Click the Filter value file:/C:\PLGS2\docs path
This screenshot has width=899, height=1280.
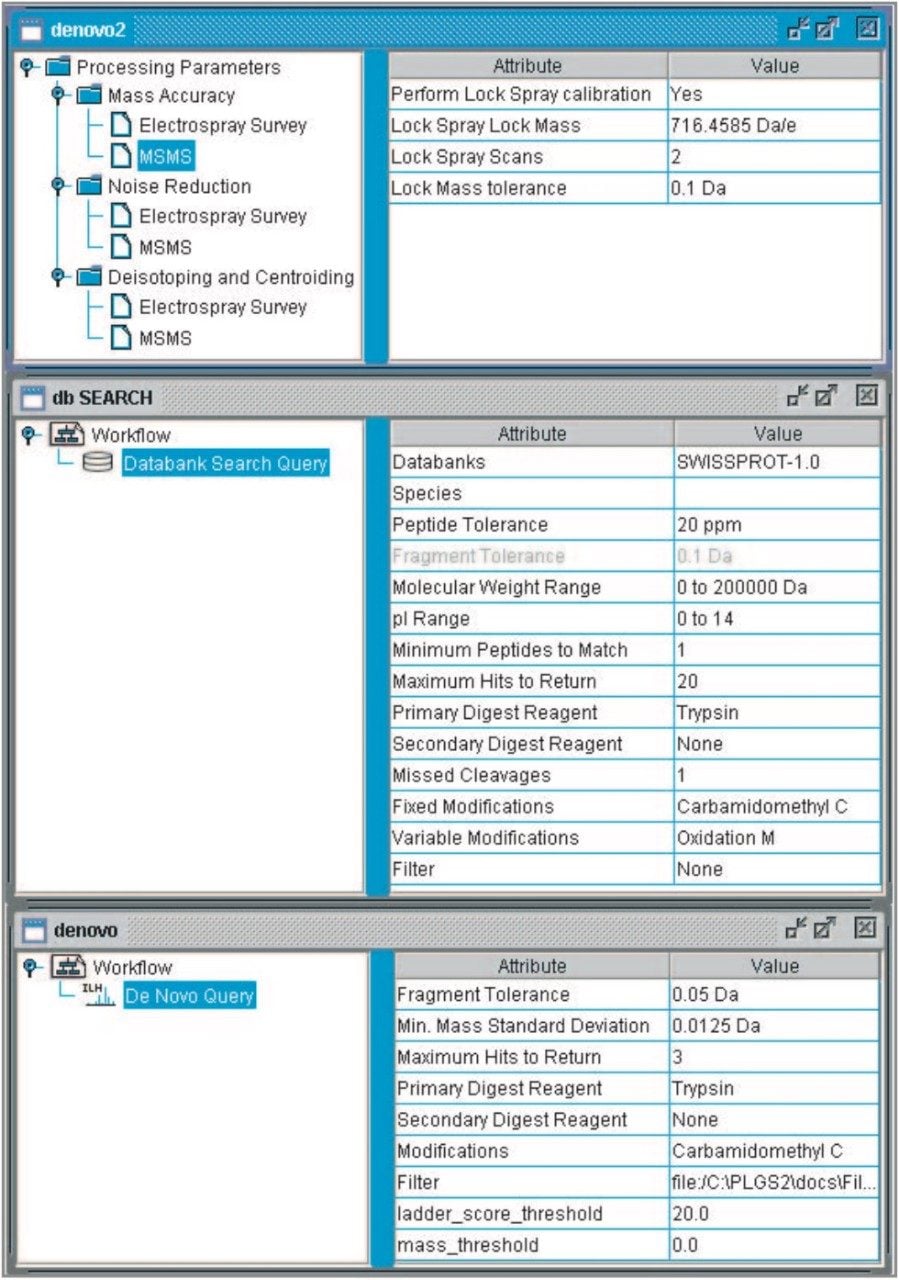pos(775,1182)
